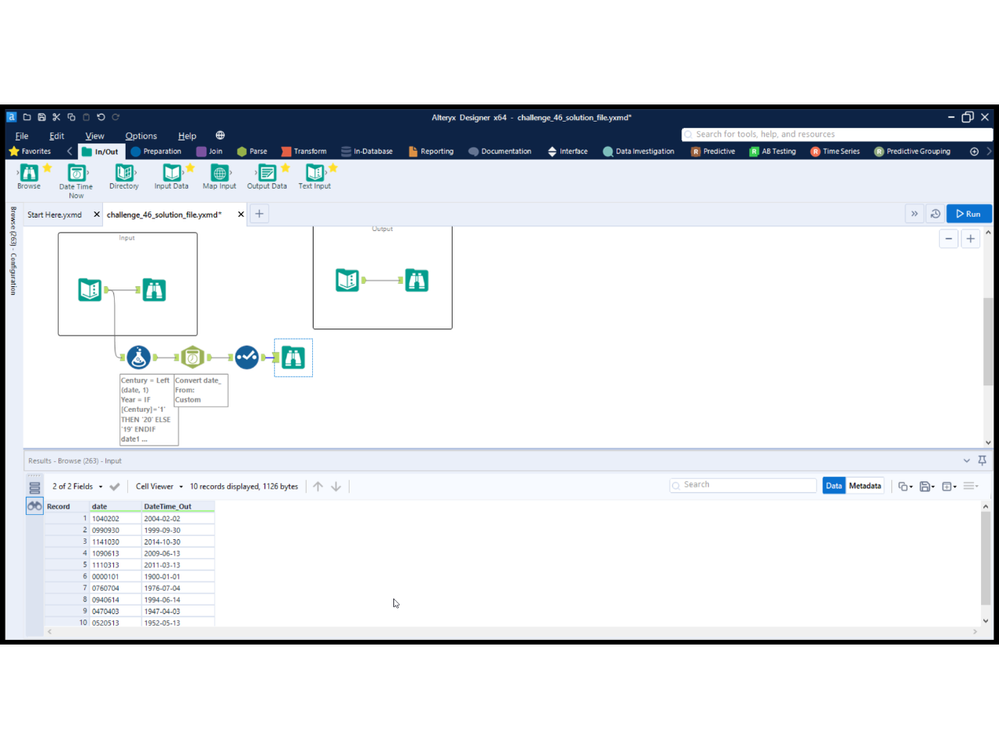Image resolution: width=999 pixels, height=749 pixels.
Task: Open the Options menu
Action: pos(141,136)
